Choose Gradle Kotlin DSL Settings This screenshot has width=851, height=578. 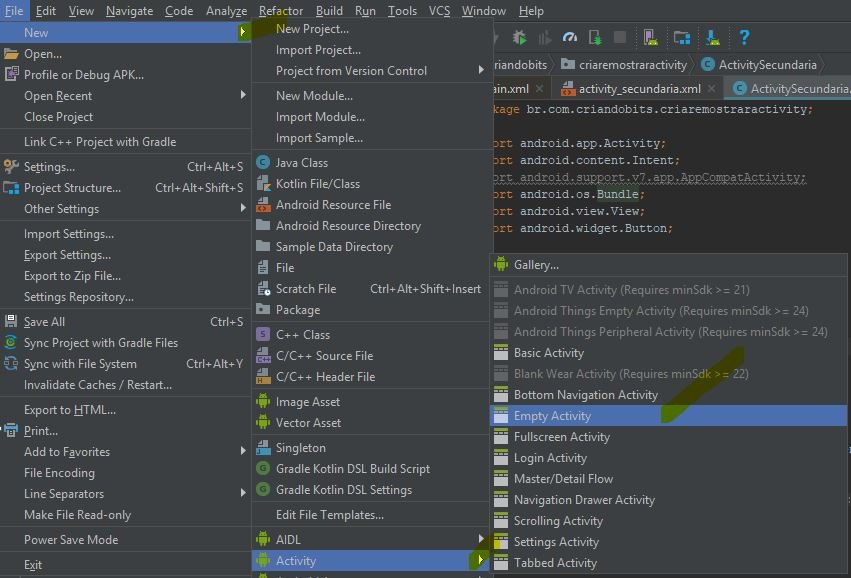[372, 490]
